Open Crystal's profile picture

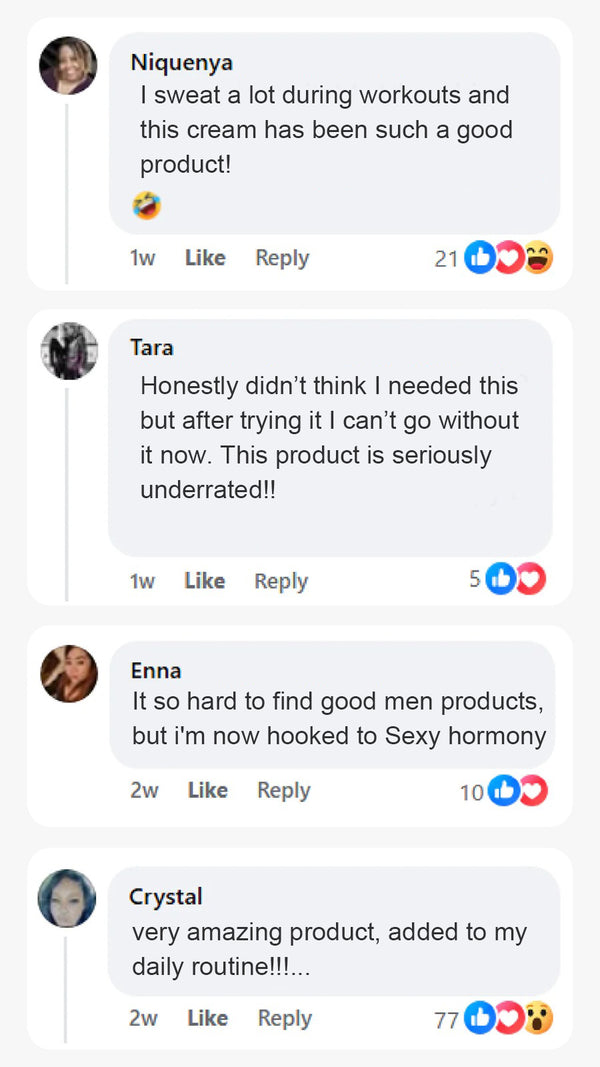tap(67, 897)
